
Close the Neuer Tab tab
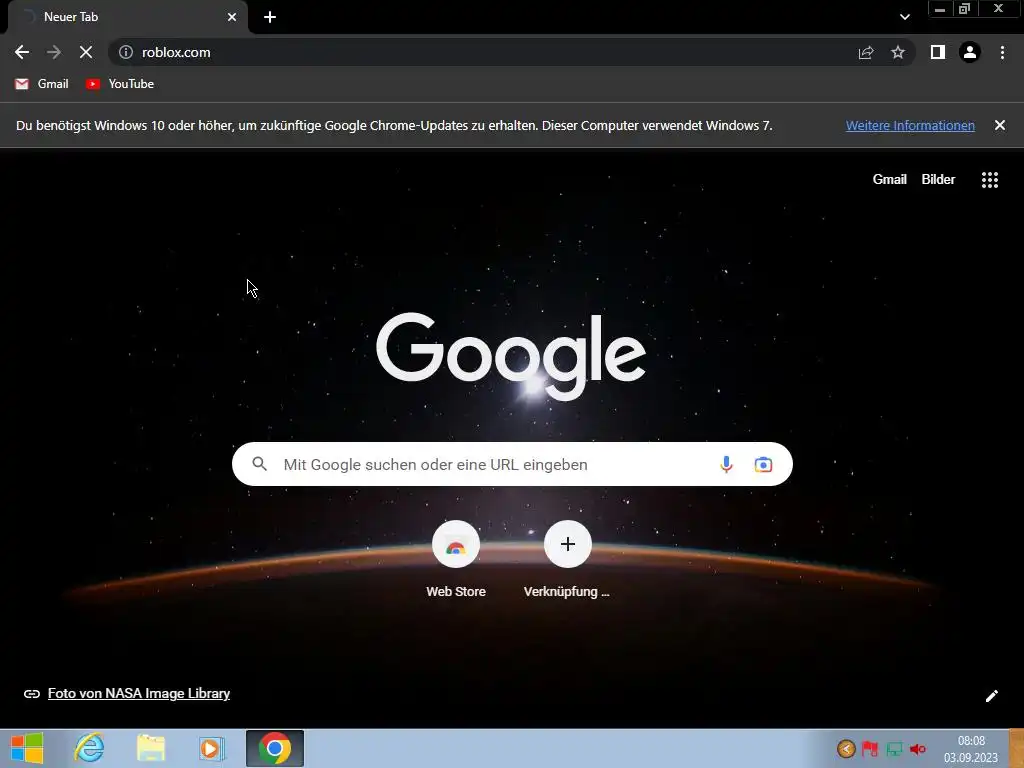click(232, 17)
